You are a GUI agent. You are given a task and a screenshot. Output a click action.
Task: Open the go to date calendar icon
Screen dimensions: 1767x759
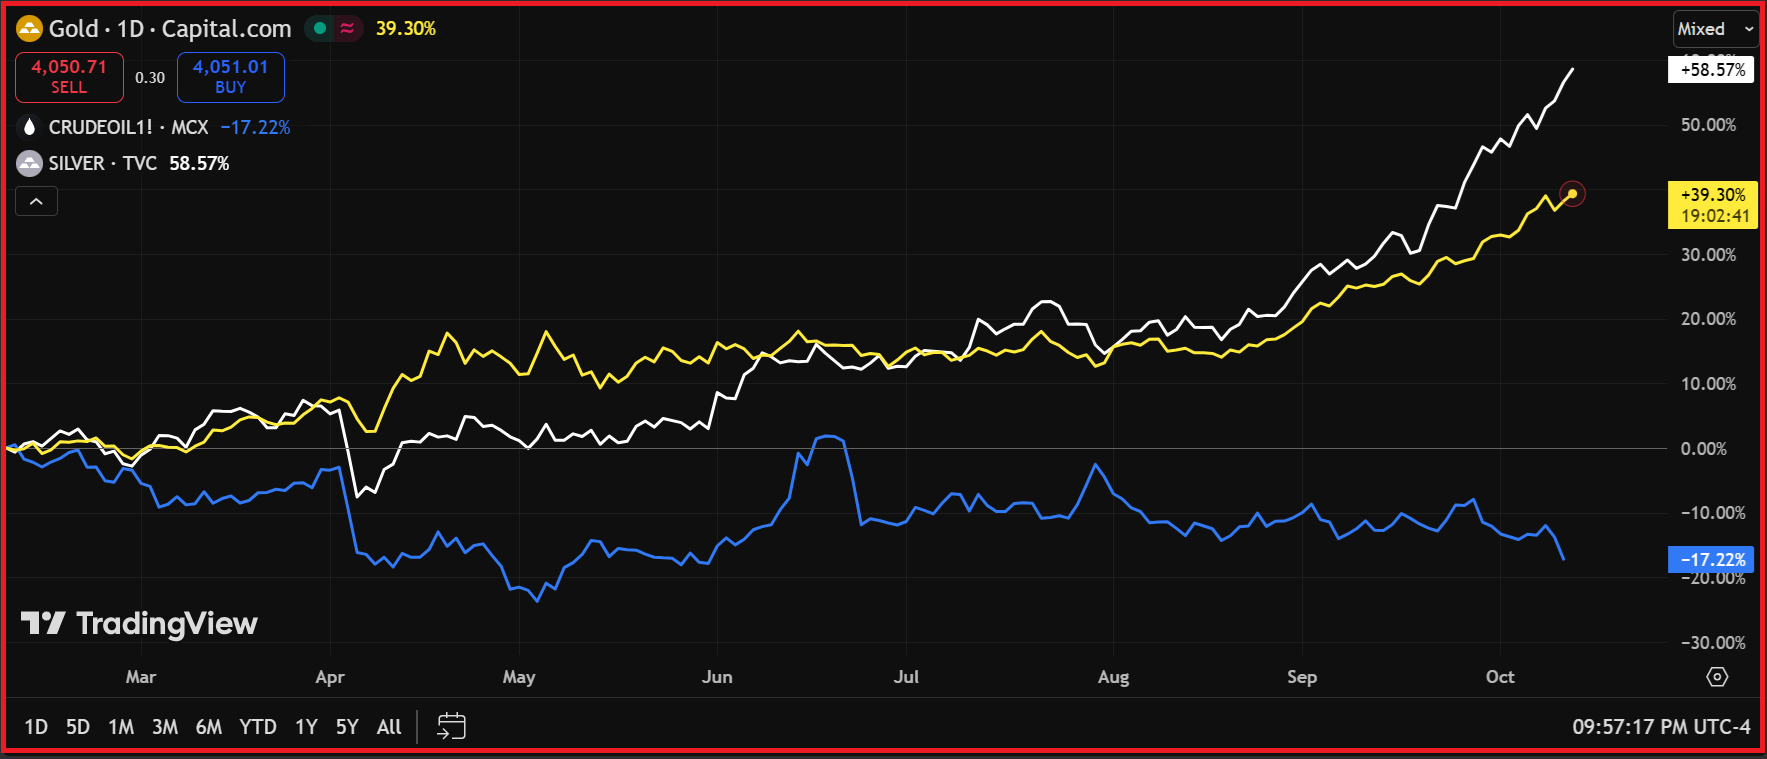point(452,726)
